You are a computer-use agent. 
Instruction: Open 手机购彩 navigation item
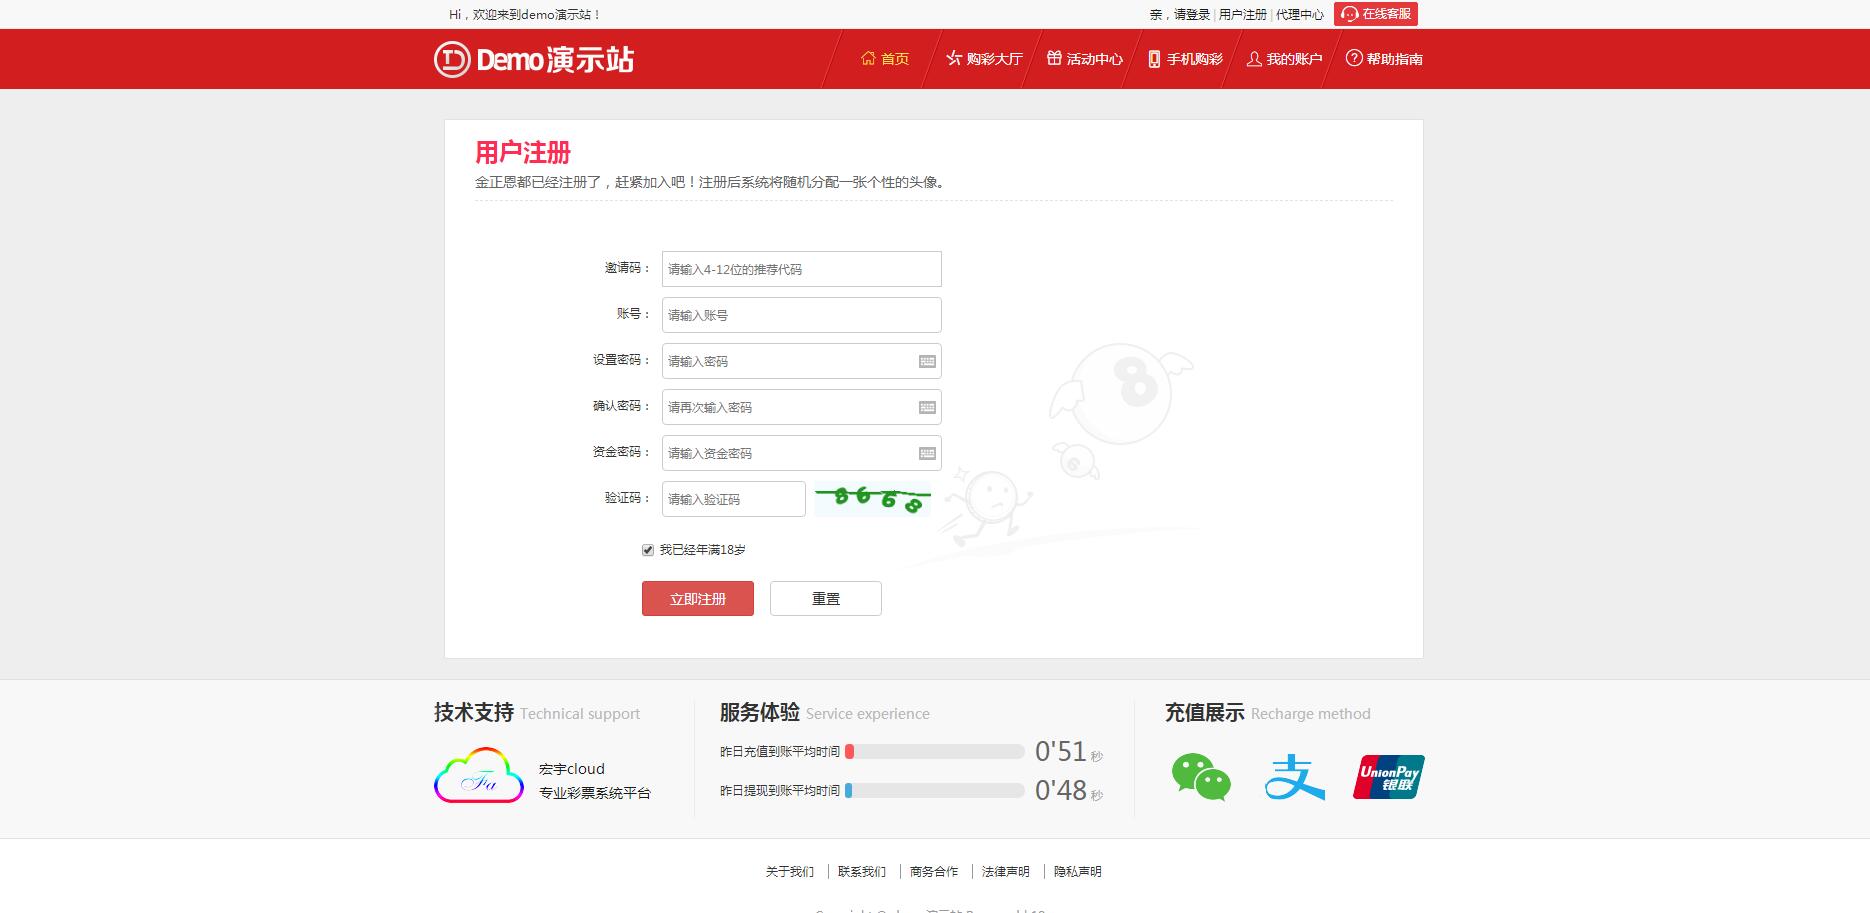[x=1185, y=59]
